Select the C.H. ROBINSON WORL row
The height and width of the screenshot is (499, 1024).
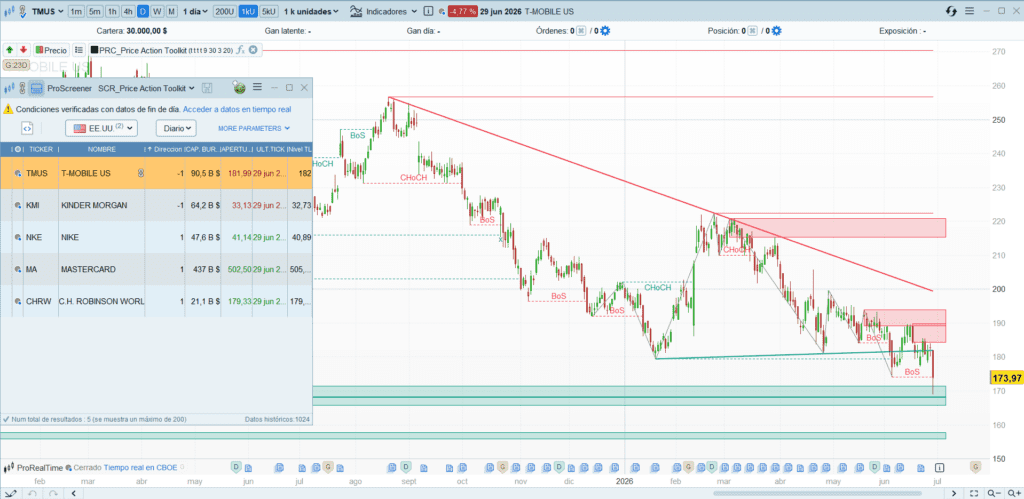click(x=157, y=301)
